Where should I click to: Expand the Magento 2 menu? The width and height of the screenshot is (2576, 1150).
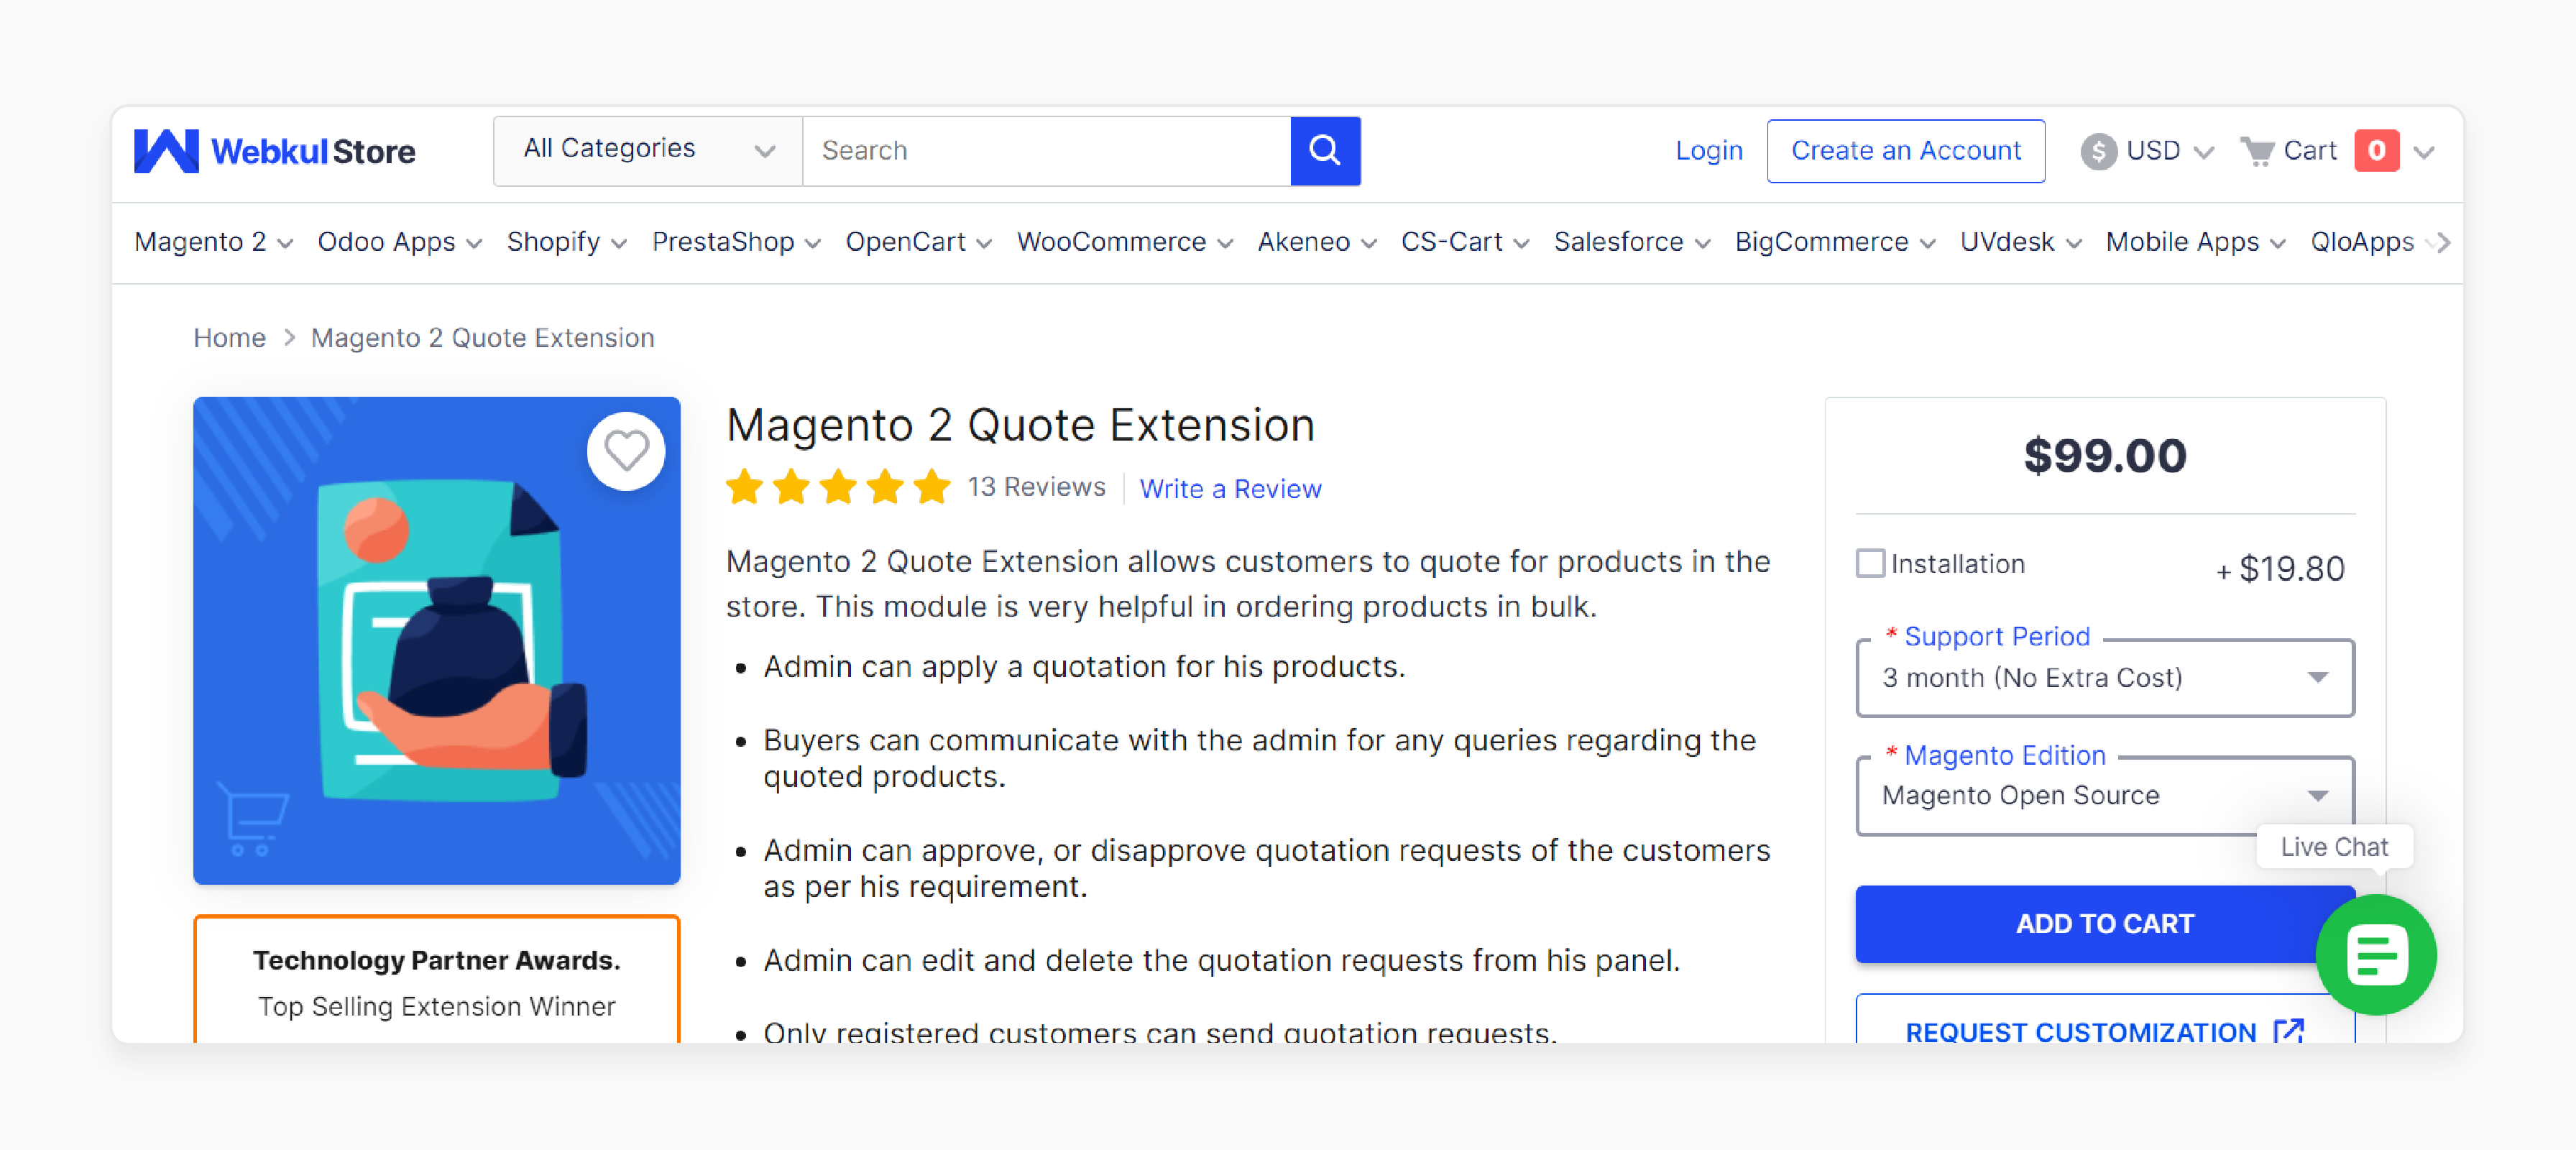214,242
